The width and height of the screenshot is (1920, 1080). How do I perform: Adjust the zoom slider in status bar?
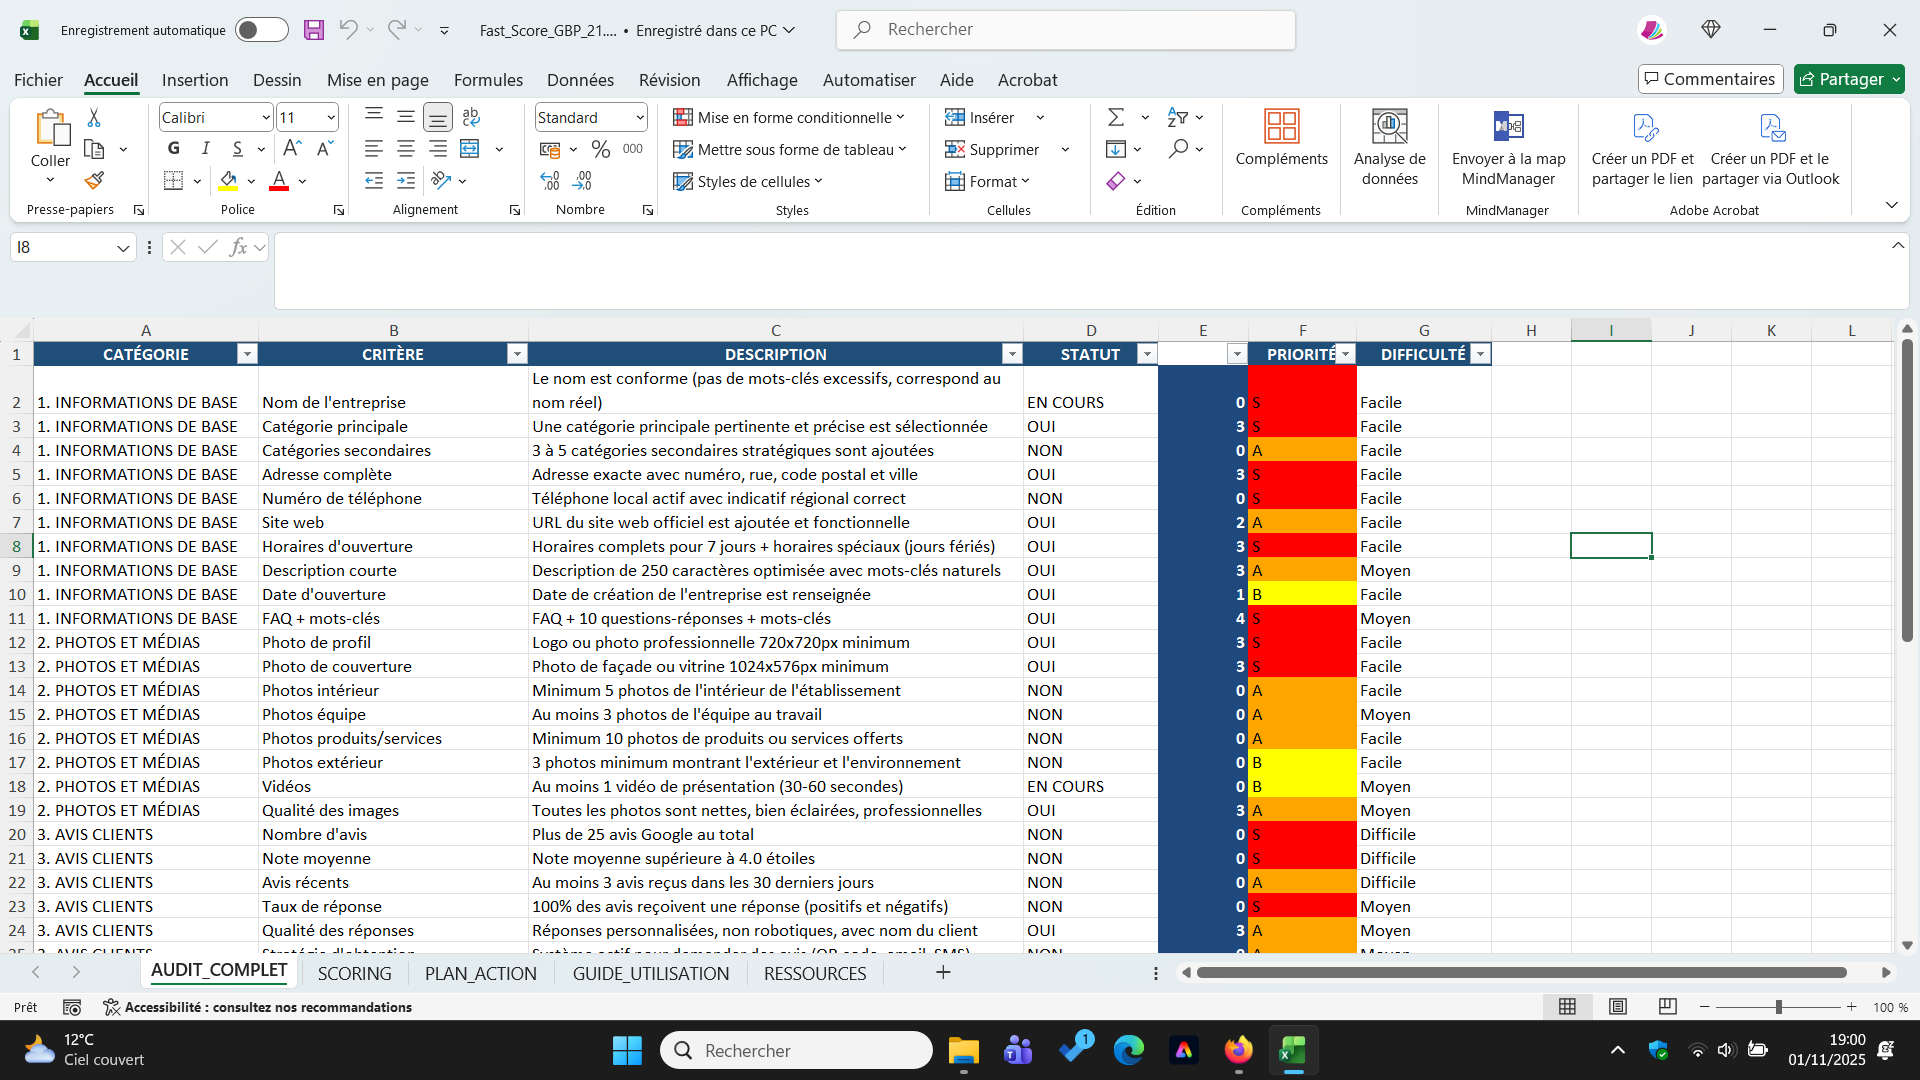coord(1779,1007)
